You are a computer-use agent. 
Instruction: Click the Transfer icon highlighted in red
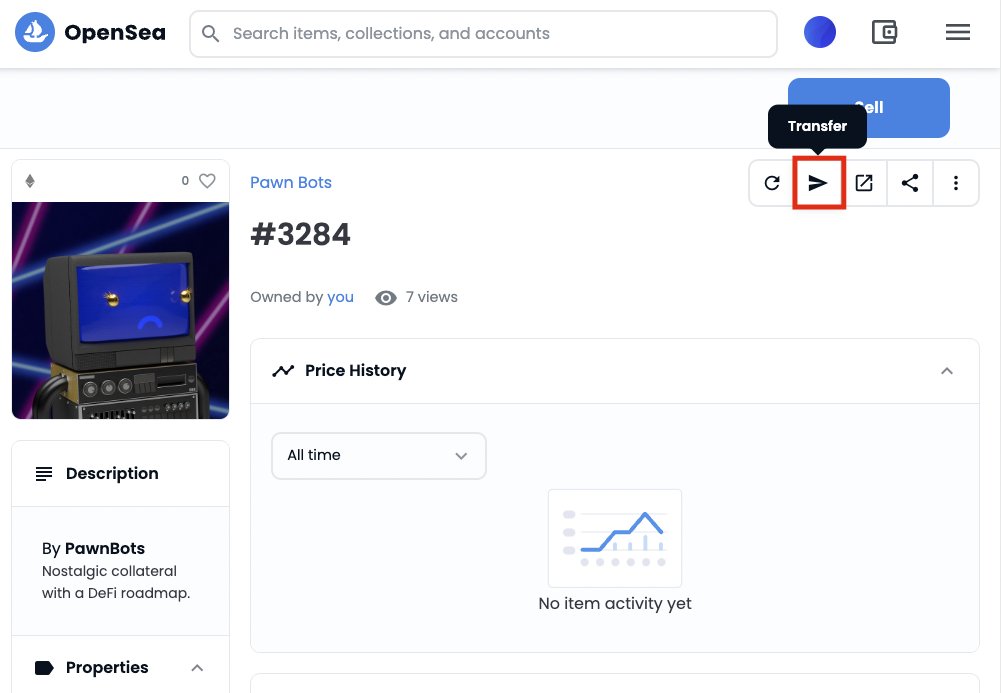pos(818,183)
